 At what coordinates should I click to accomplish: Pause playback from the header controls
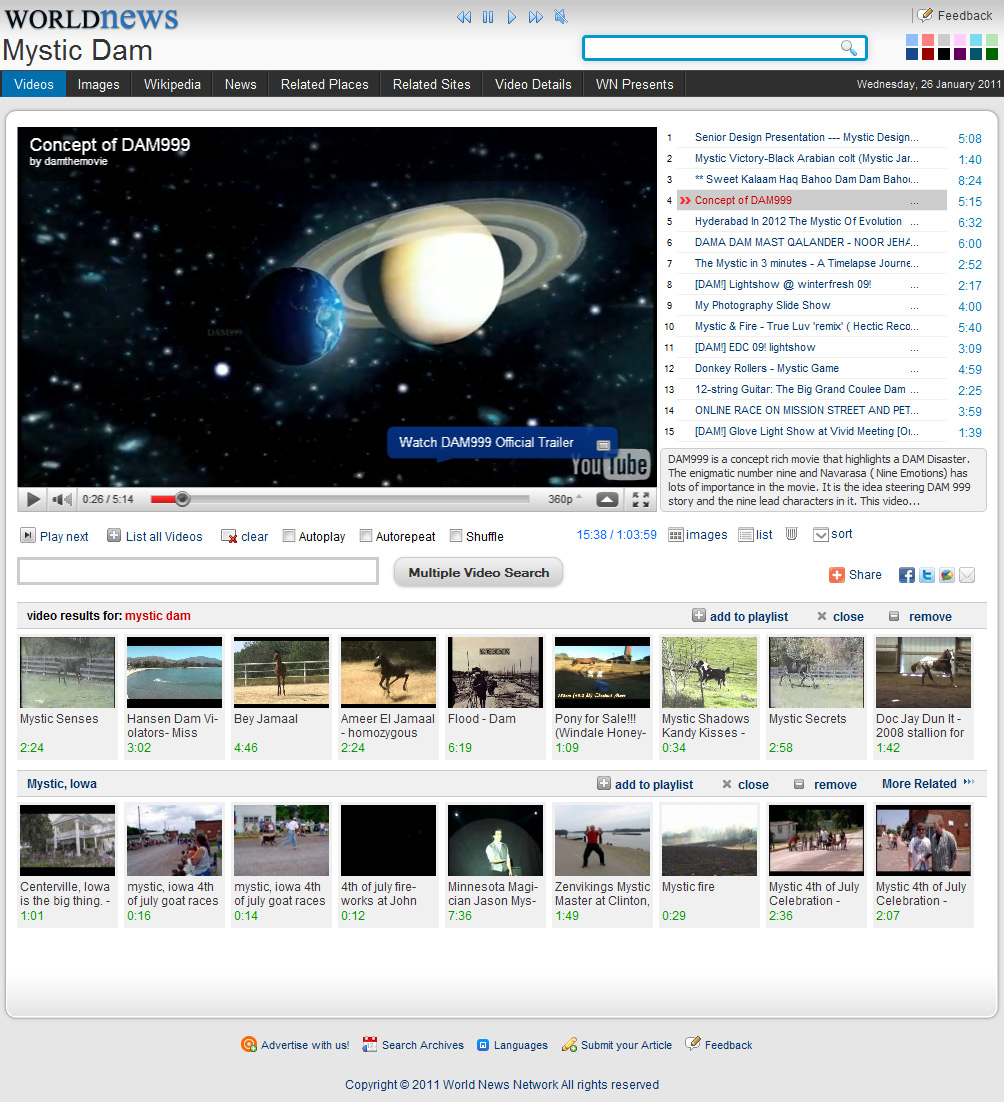(x=488, y=17)
